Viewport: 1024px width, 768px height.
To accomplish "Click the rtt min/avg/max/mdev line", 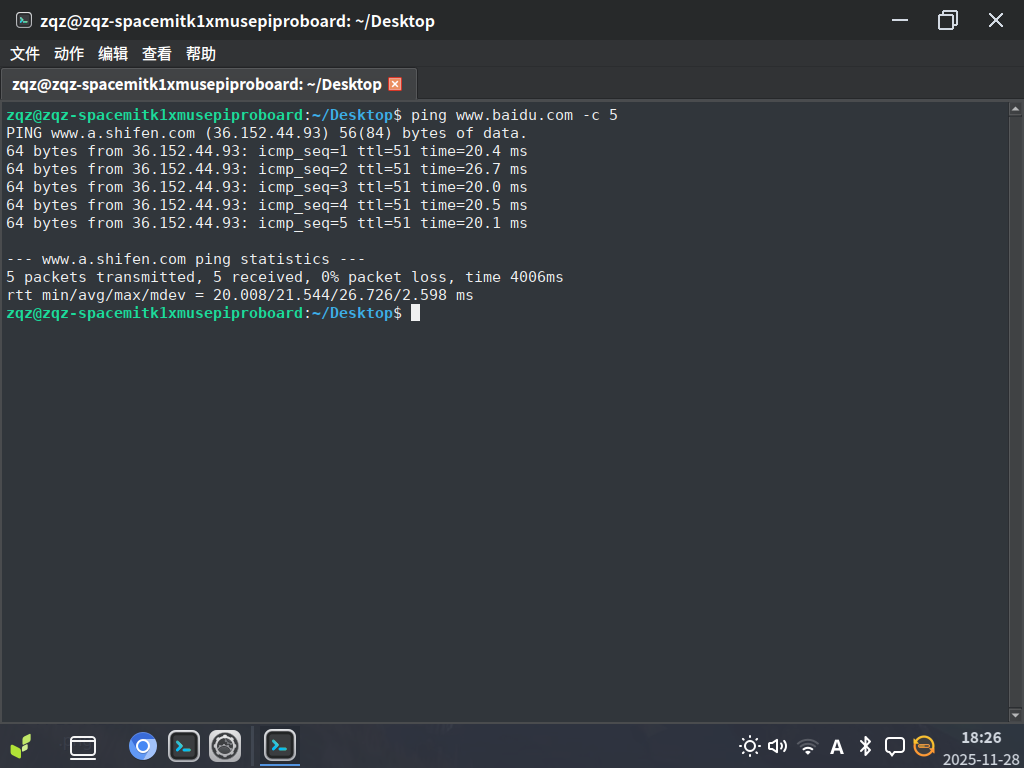I will [240, 295].
